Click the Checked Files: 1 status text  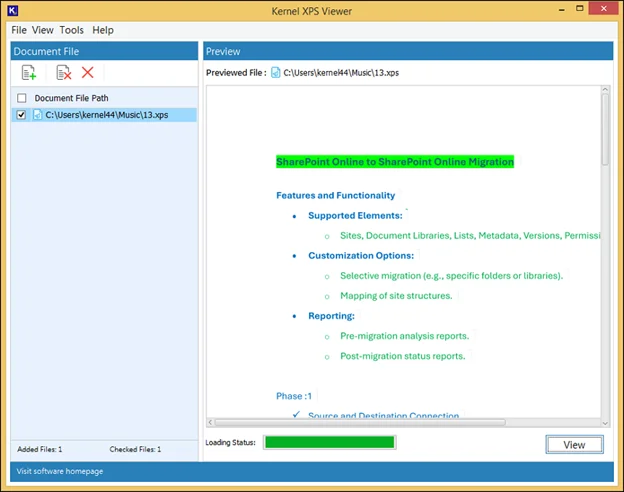click(x=135, y=449)
